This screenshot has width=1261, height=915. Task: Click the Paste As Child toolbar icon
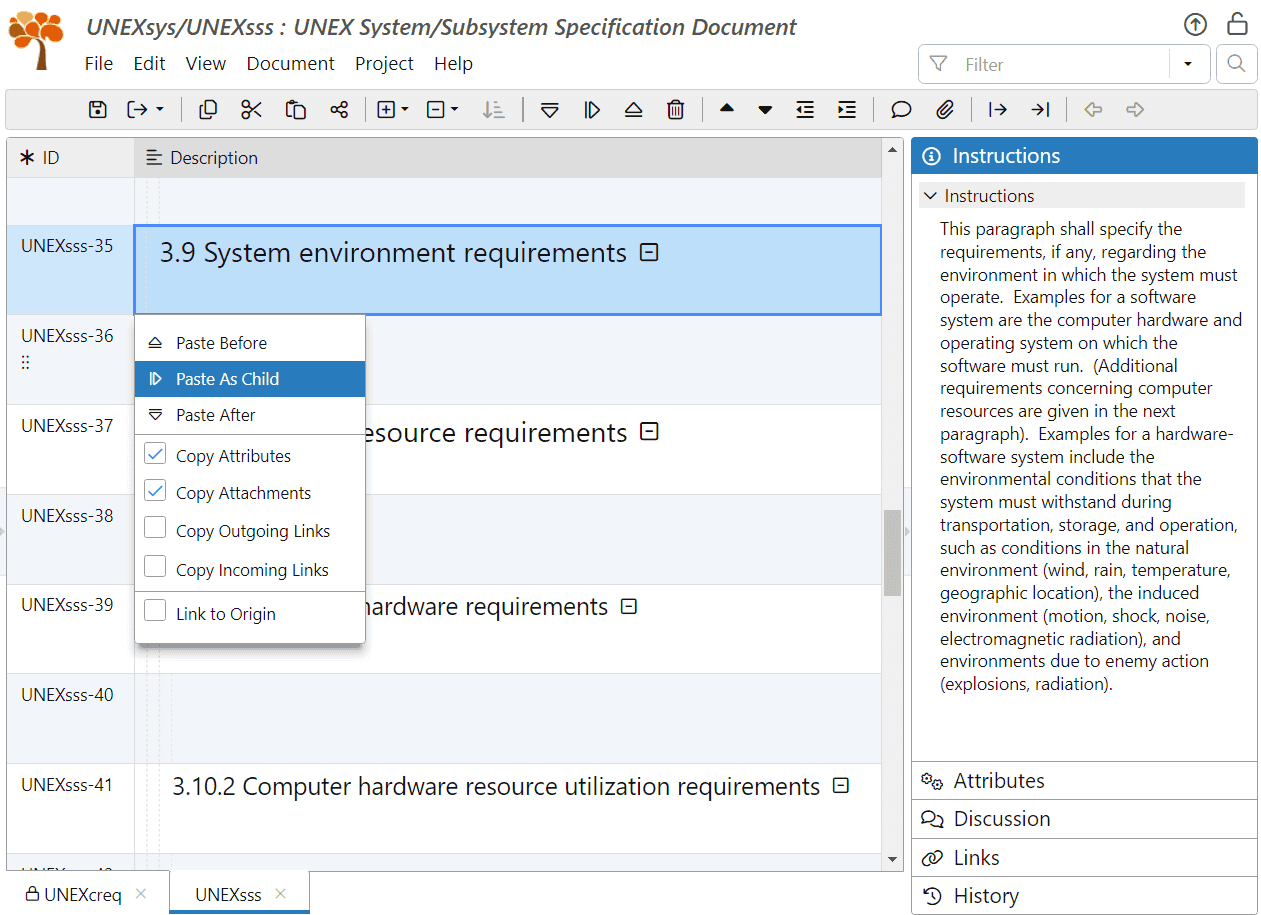(592, 110)
